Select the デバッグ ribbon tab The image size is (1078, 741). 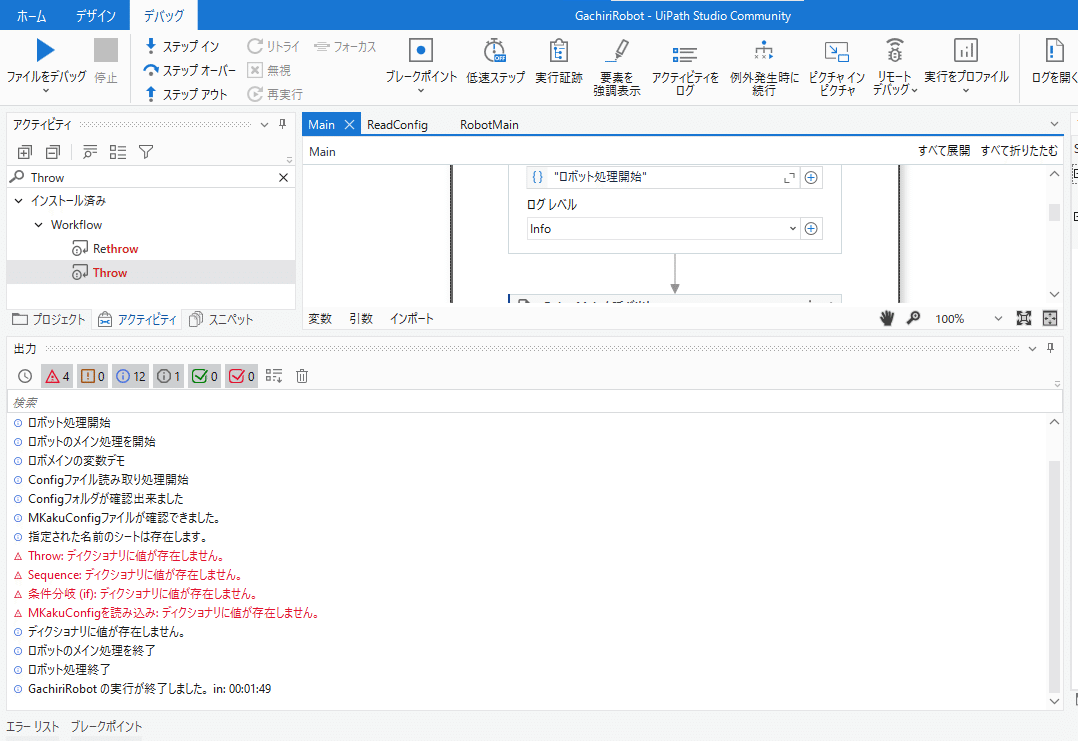click(x=164, y=15)
